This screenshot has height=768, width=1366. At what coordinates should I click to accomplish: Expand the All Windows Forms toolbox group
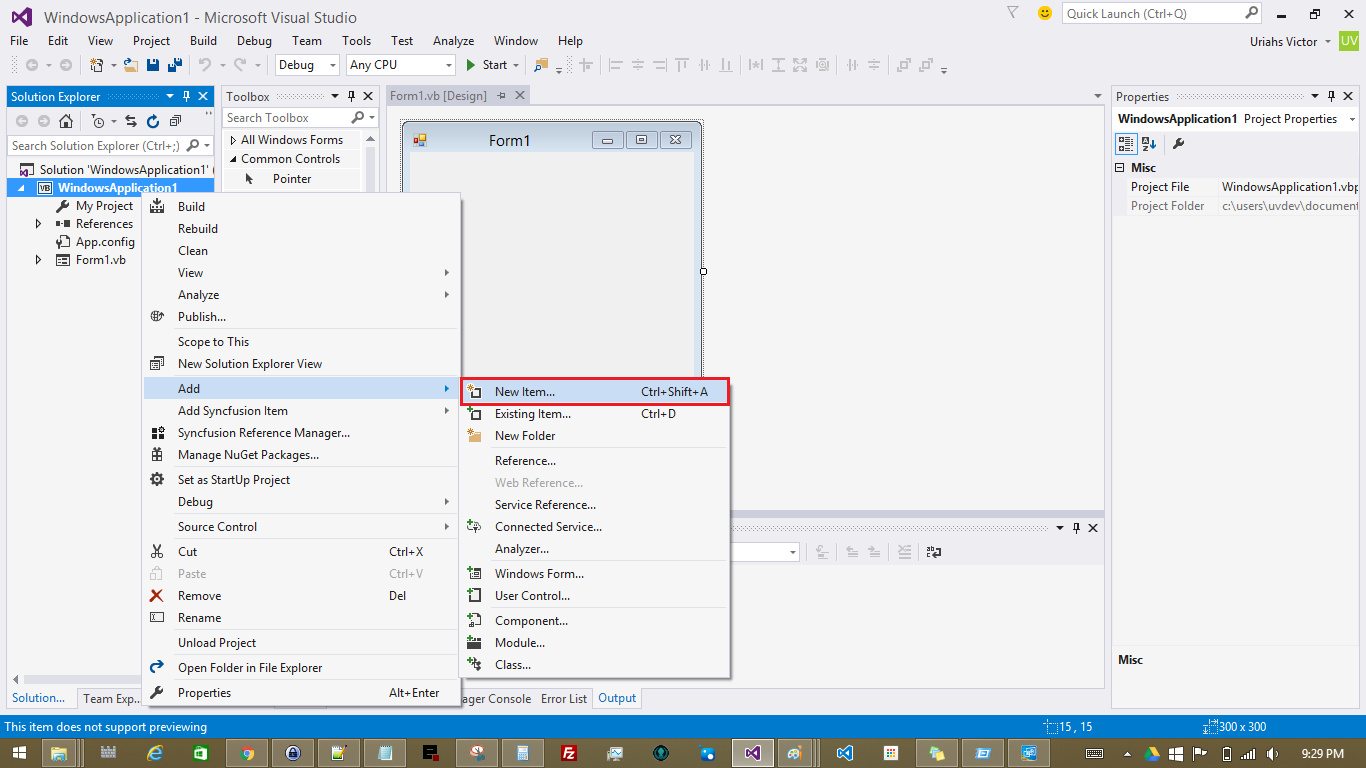[x=232, y=140]
